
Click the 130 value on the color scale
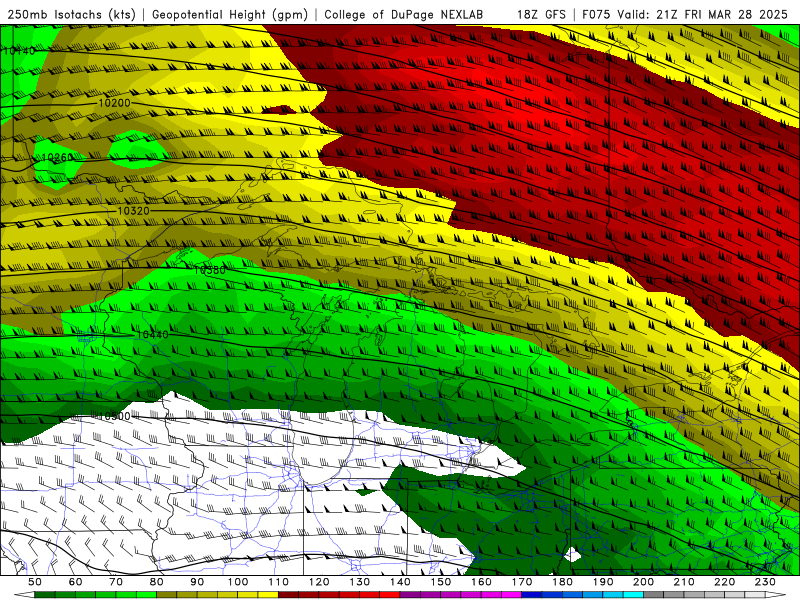tap(360, 582)
